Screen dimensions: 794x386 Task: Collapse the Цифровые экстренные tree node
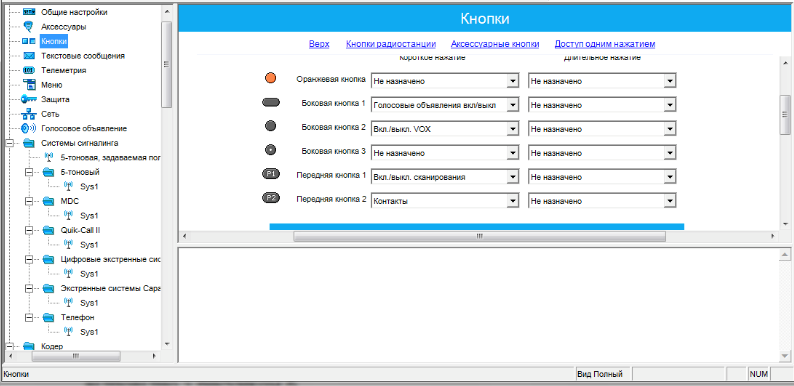28,259
